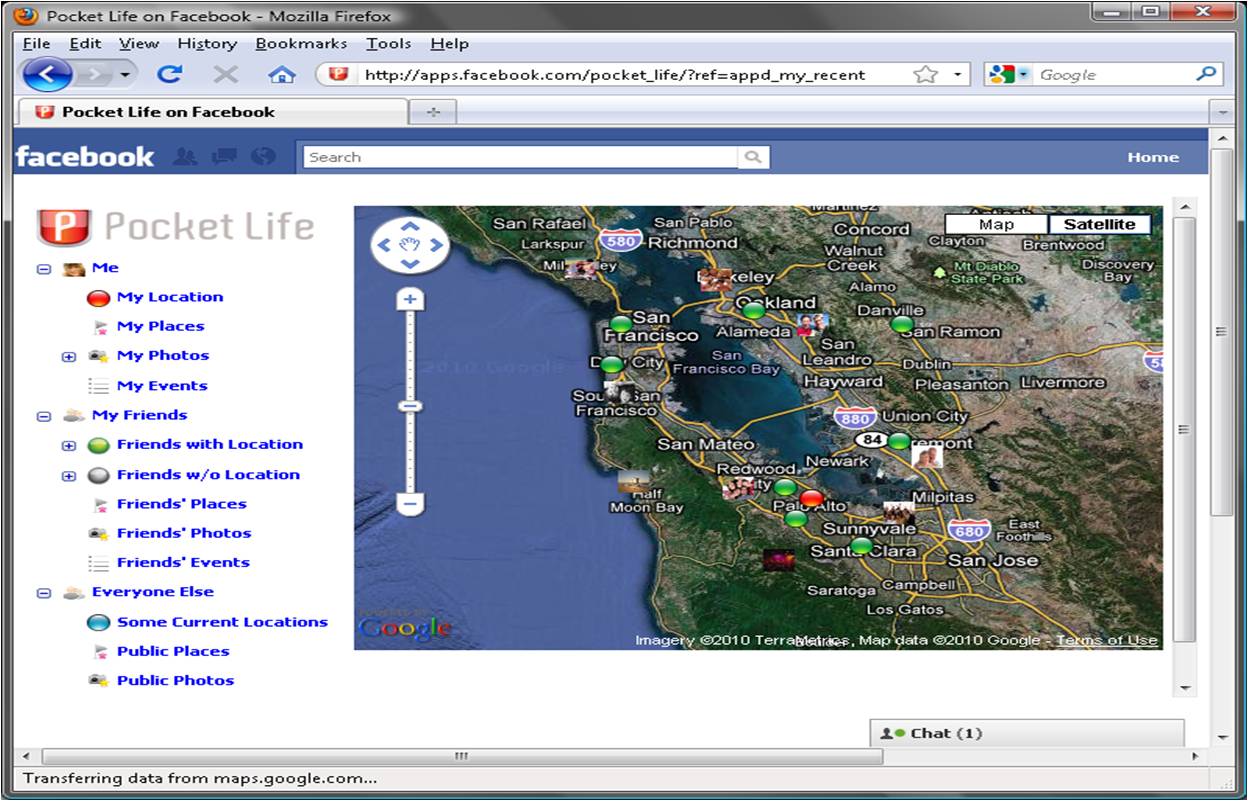
Task: Open the search engine selector dropdown
Action: click(x=1024, y=75)
